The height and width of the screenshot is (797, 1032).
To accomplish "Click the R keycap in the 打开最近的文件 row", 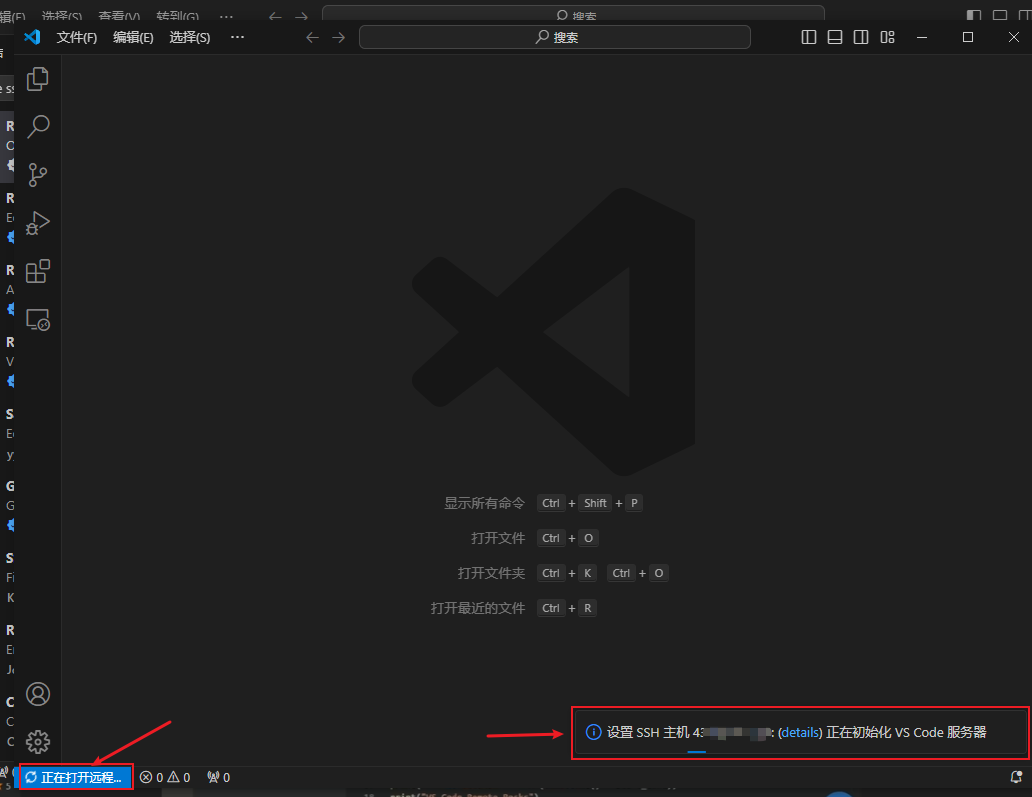I will coord(588,608).
